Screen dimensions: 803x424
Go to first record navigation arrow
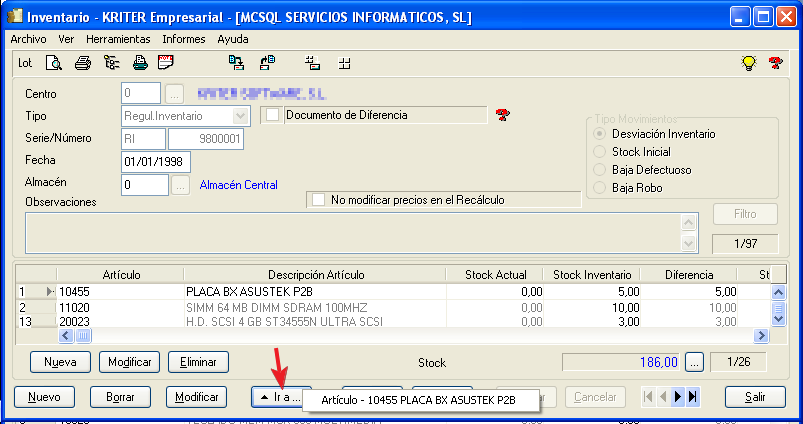click(x=648, y=396)
